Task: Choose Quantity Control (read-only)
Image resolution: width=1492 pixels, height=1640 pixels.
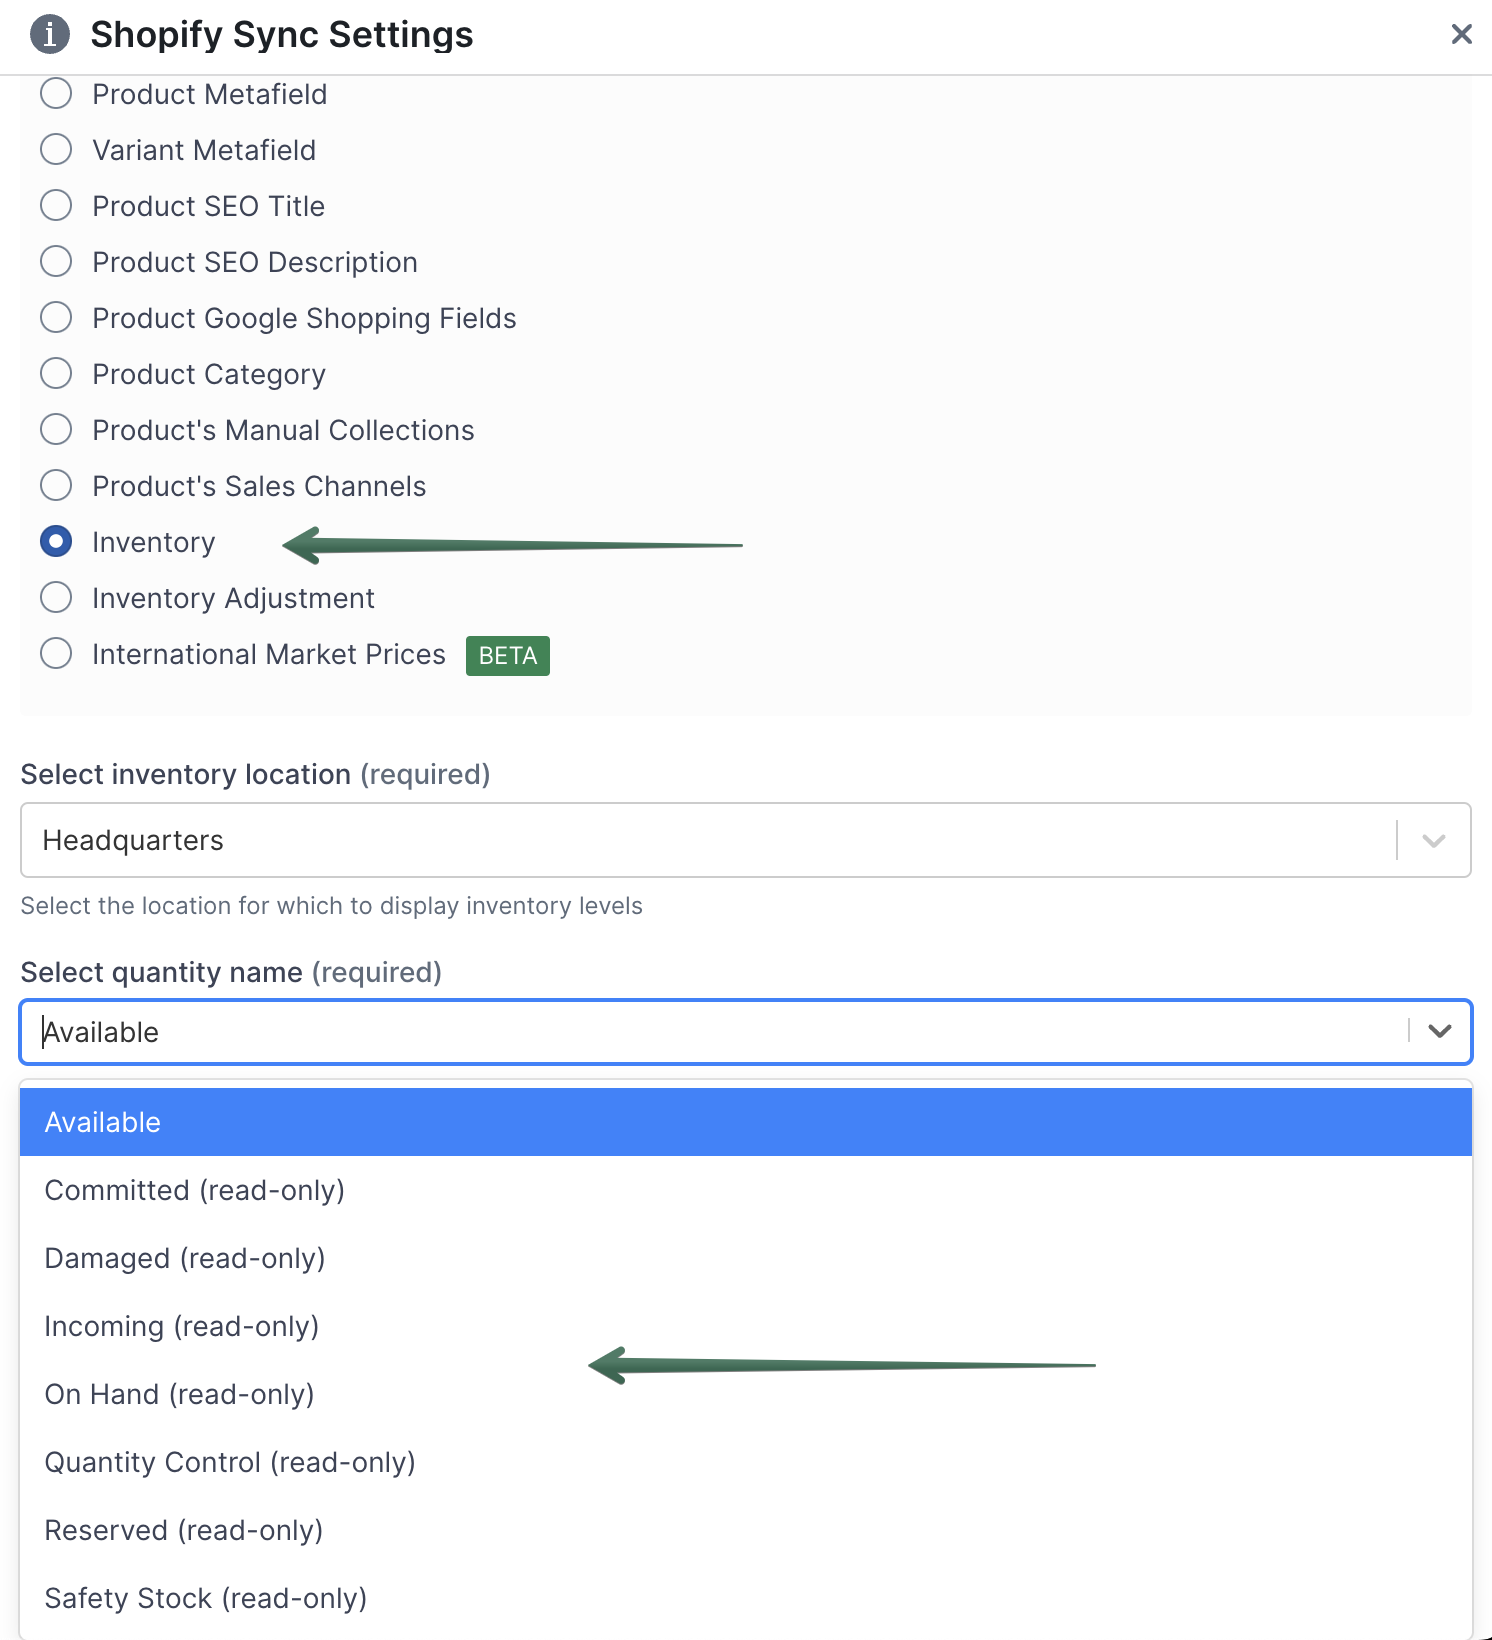Action: (229, 1462)
